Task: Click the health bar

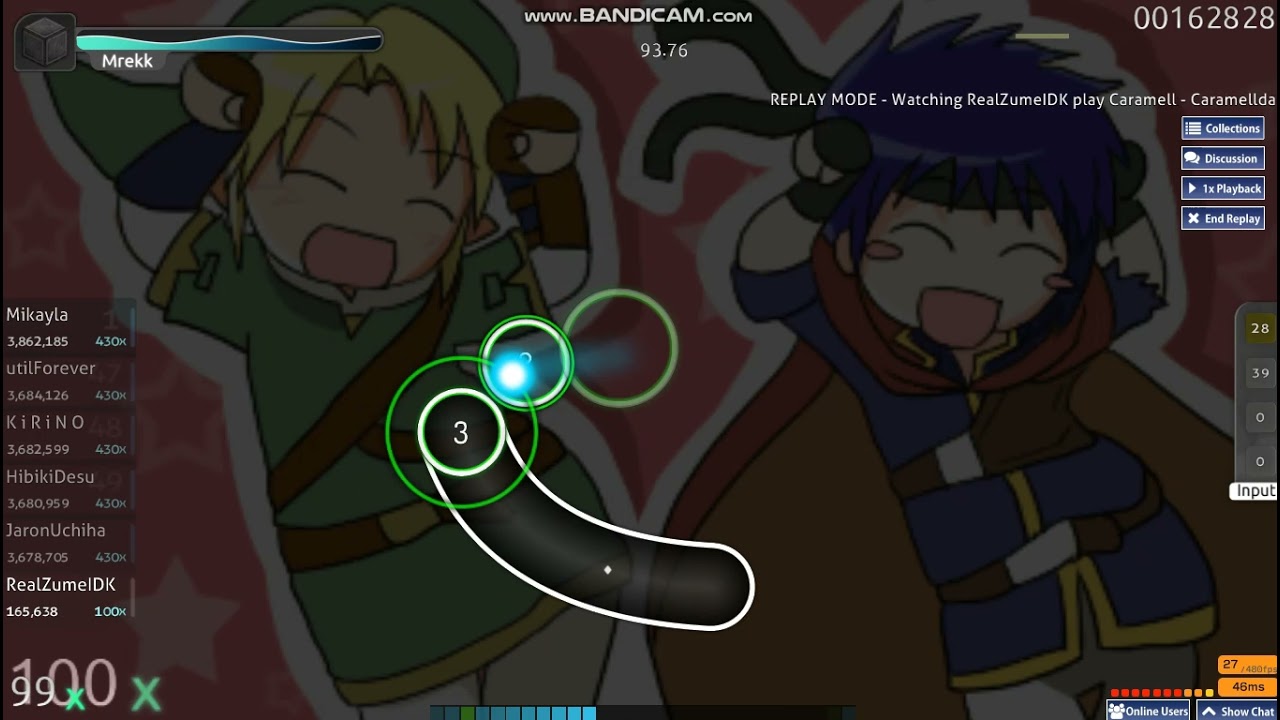Action: tap(229, 42)
